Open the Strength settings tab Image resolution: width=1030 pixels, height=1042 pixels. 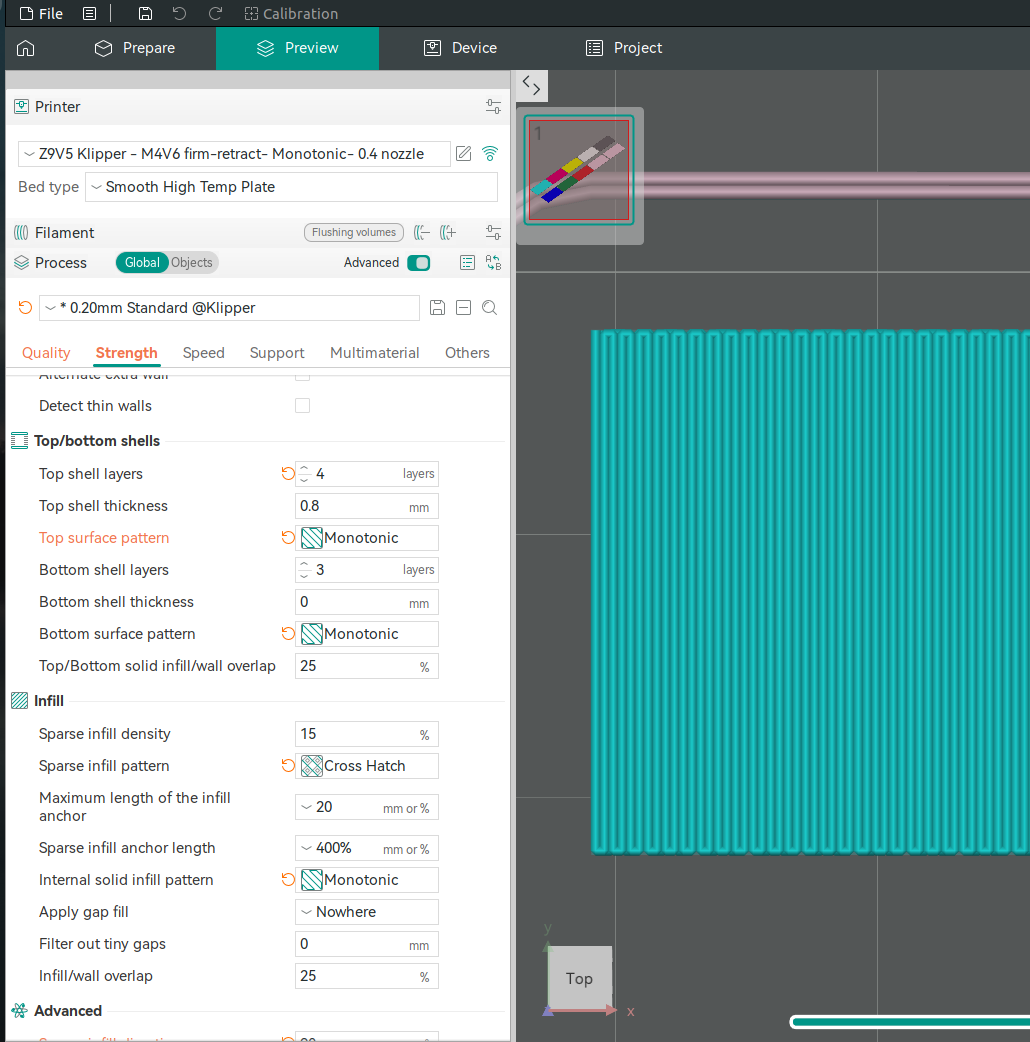[x=126, y=353]
